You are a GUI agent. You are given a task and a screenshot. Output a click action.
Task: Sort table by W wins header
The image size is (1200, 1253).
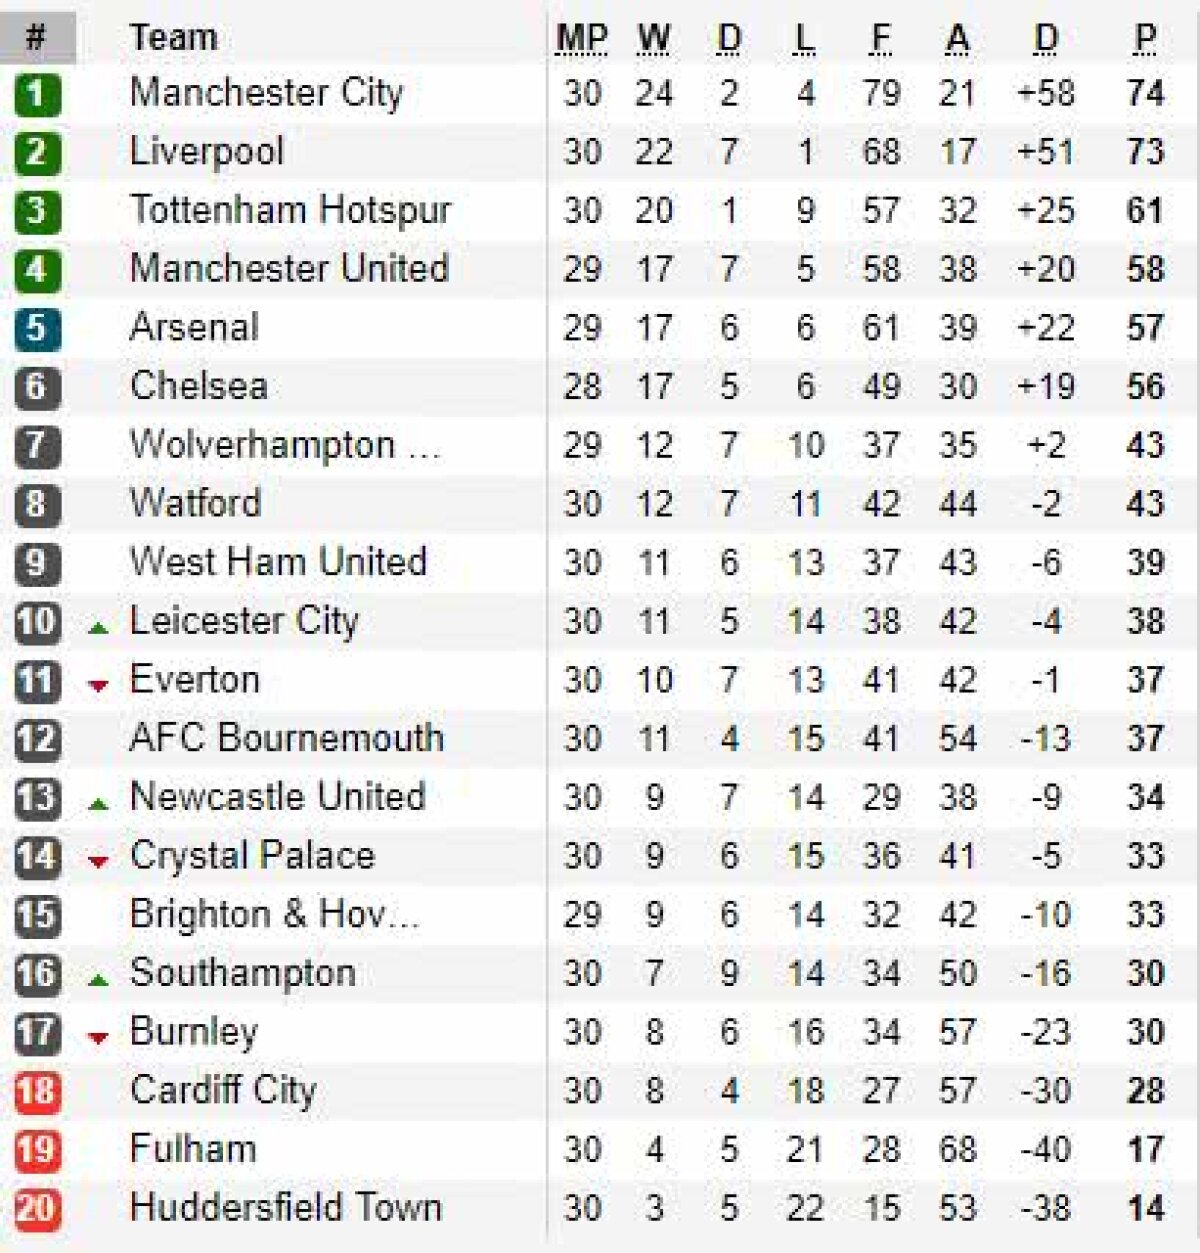pos(653,38)
